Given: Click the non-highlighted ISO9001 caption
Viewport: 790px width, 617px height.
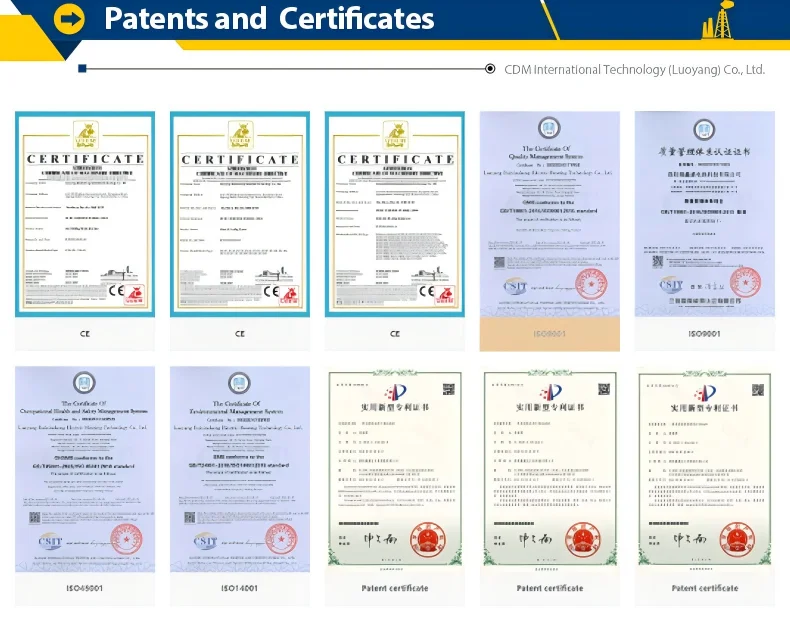Looking at the screenshot, I should (x=704, y=334).
